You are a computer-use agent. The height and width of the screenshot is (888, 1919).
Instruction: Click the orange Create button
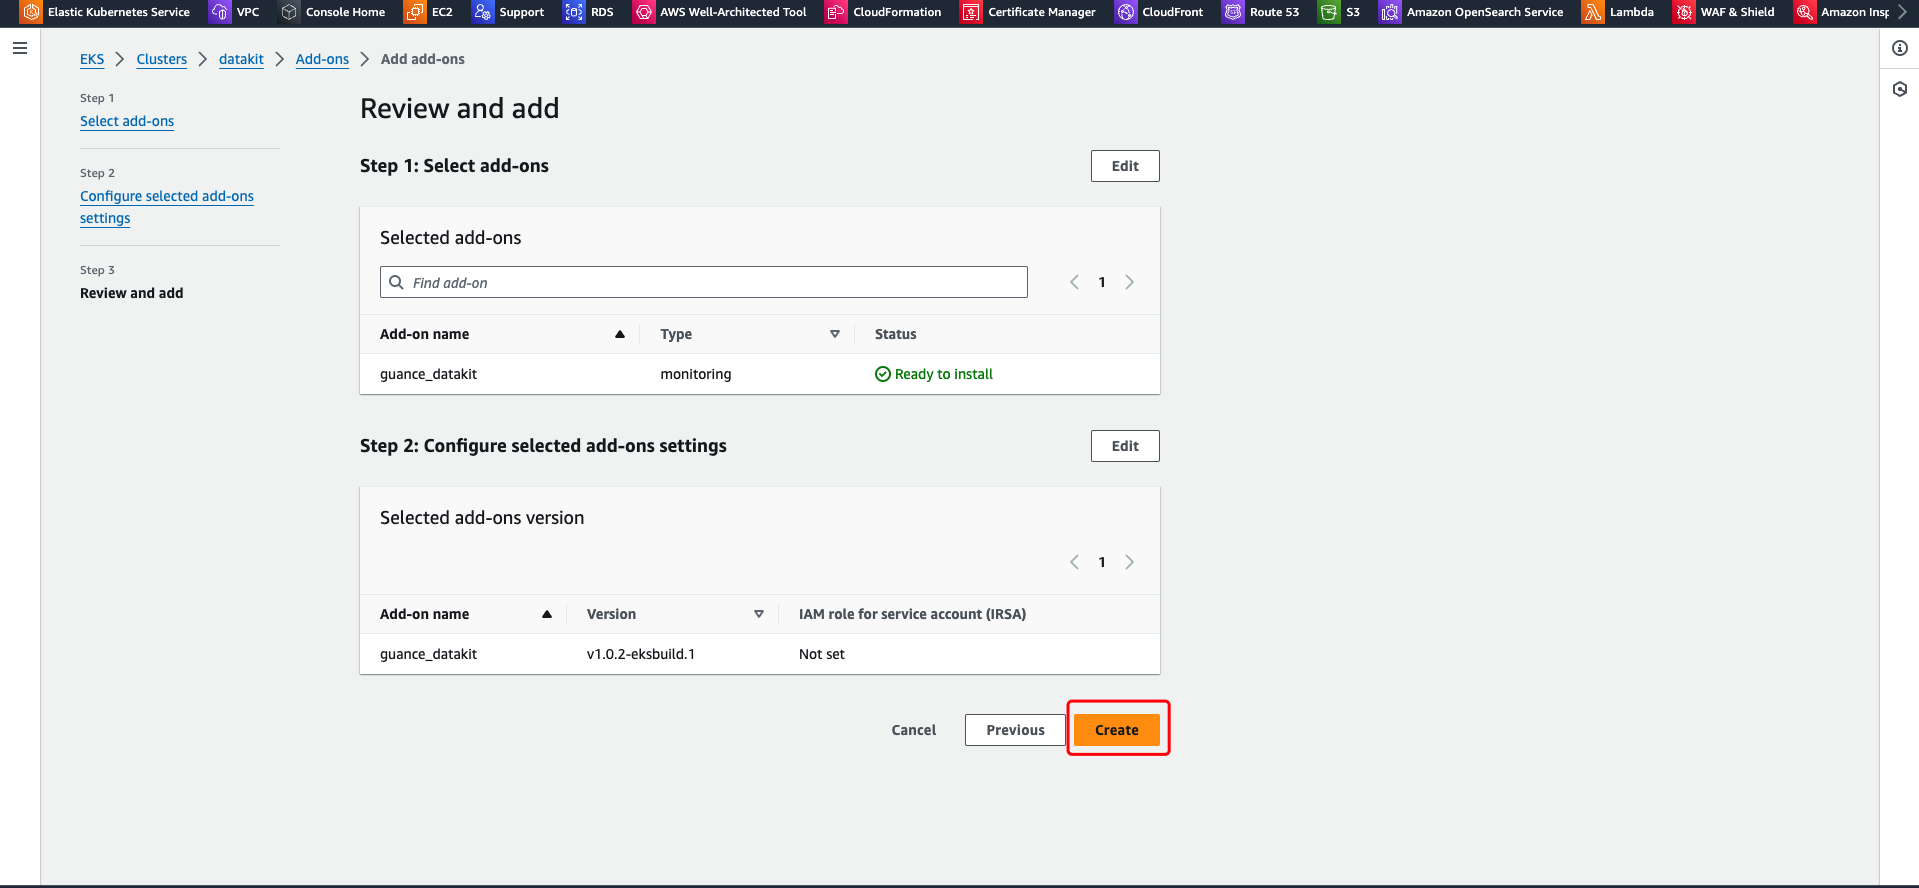(1116, 730)
